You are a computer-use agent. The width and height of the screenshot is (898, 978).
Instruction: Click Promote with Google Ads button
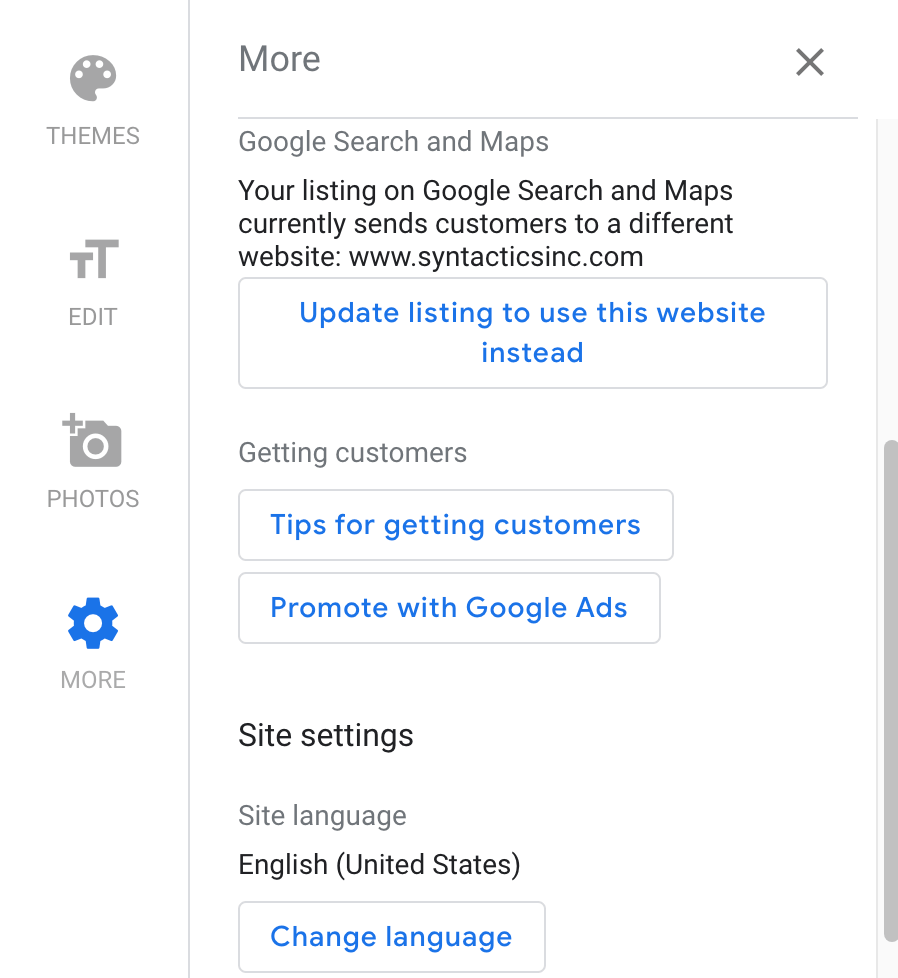449,608
